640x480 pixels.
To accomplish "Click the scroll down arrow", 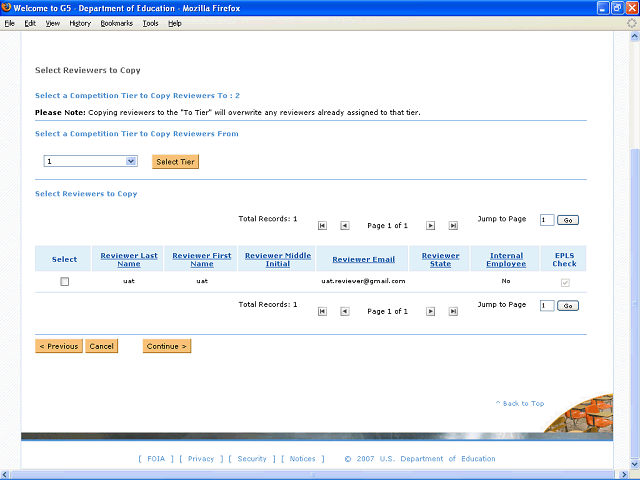I will [x=635, y=464].
